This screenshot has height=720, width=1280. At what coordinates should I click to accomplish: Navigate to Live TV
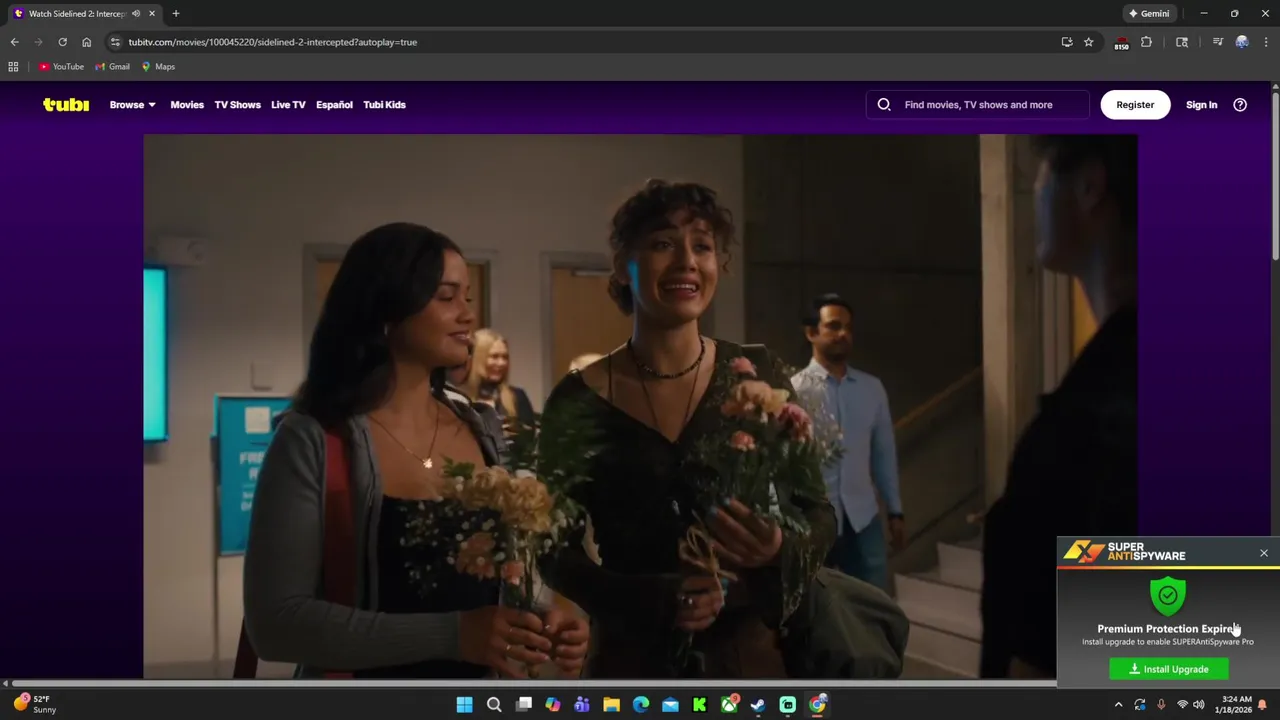coord(288,104)
